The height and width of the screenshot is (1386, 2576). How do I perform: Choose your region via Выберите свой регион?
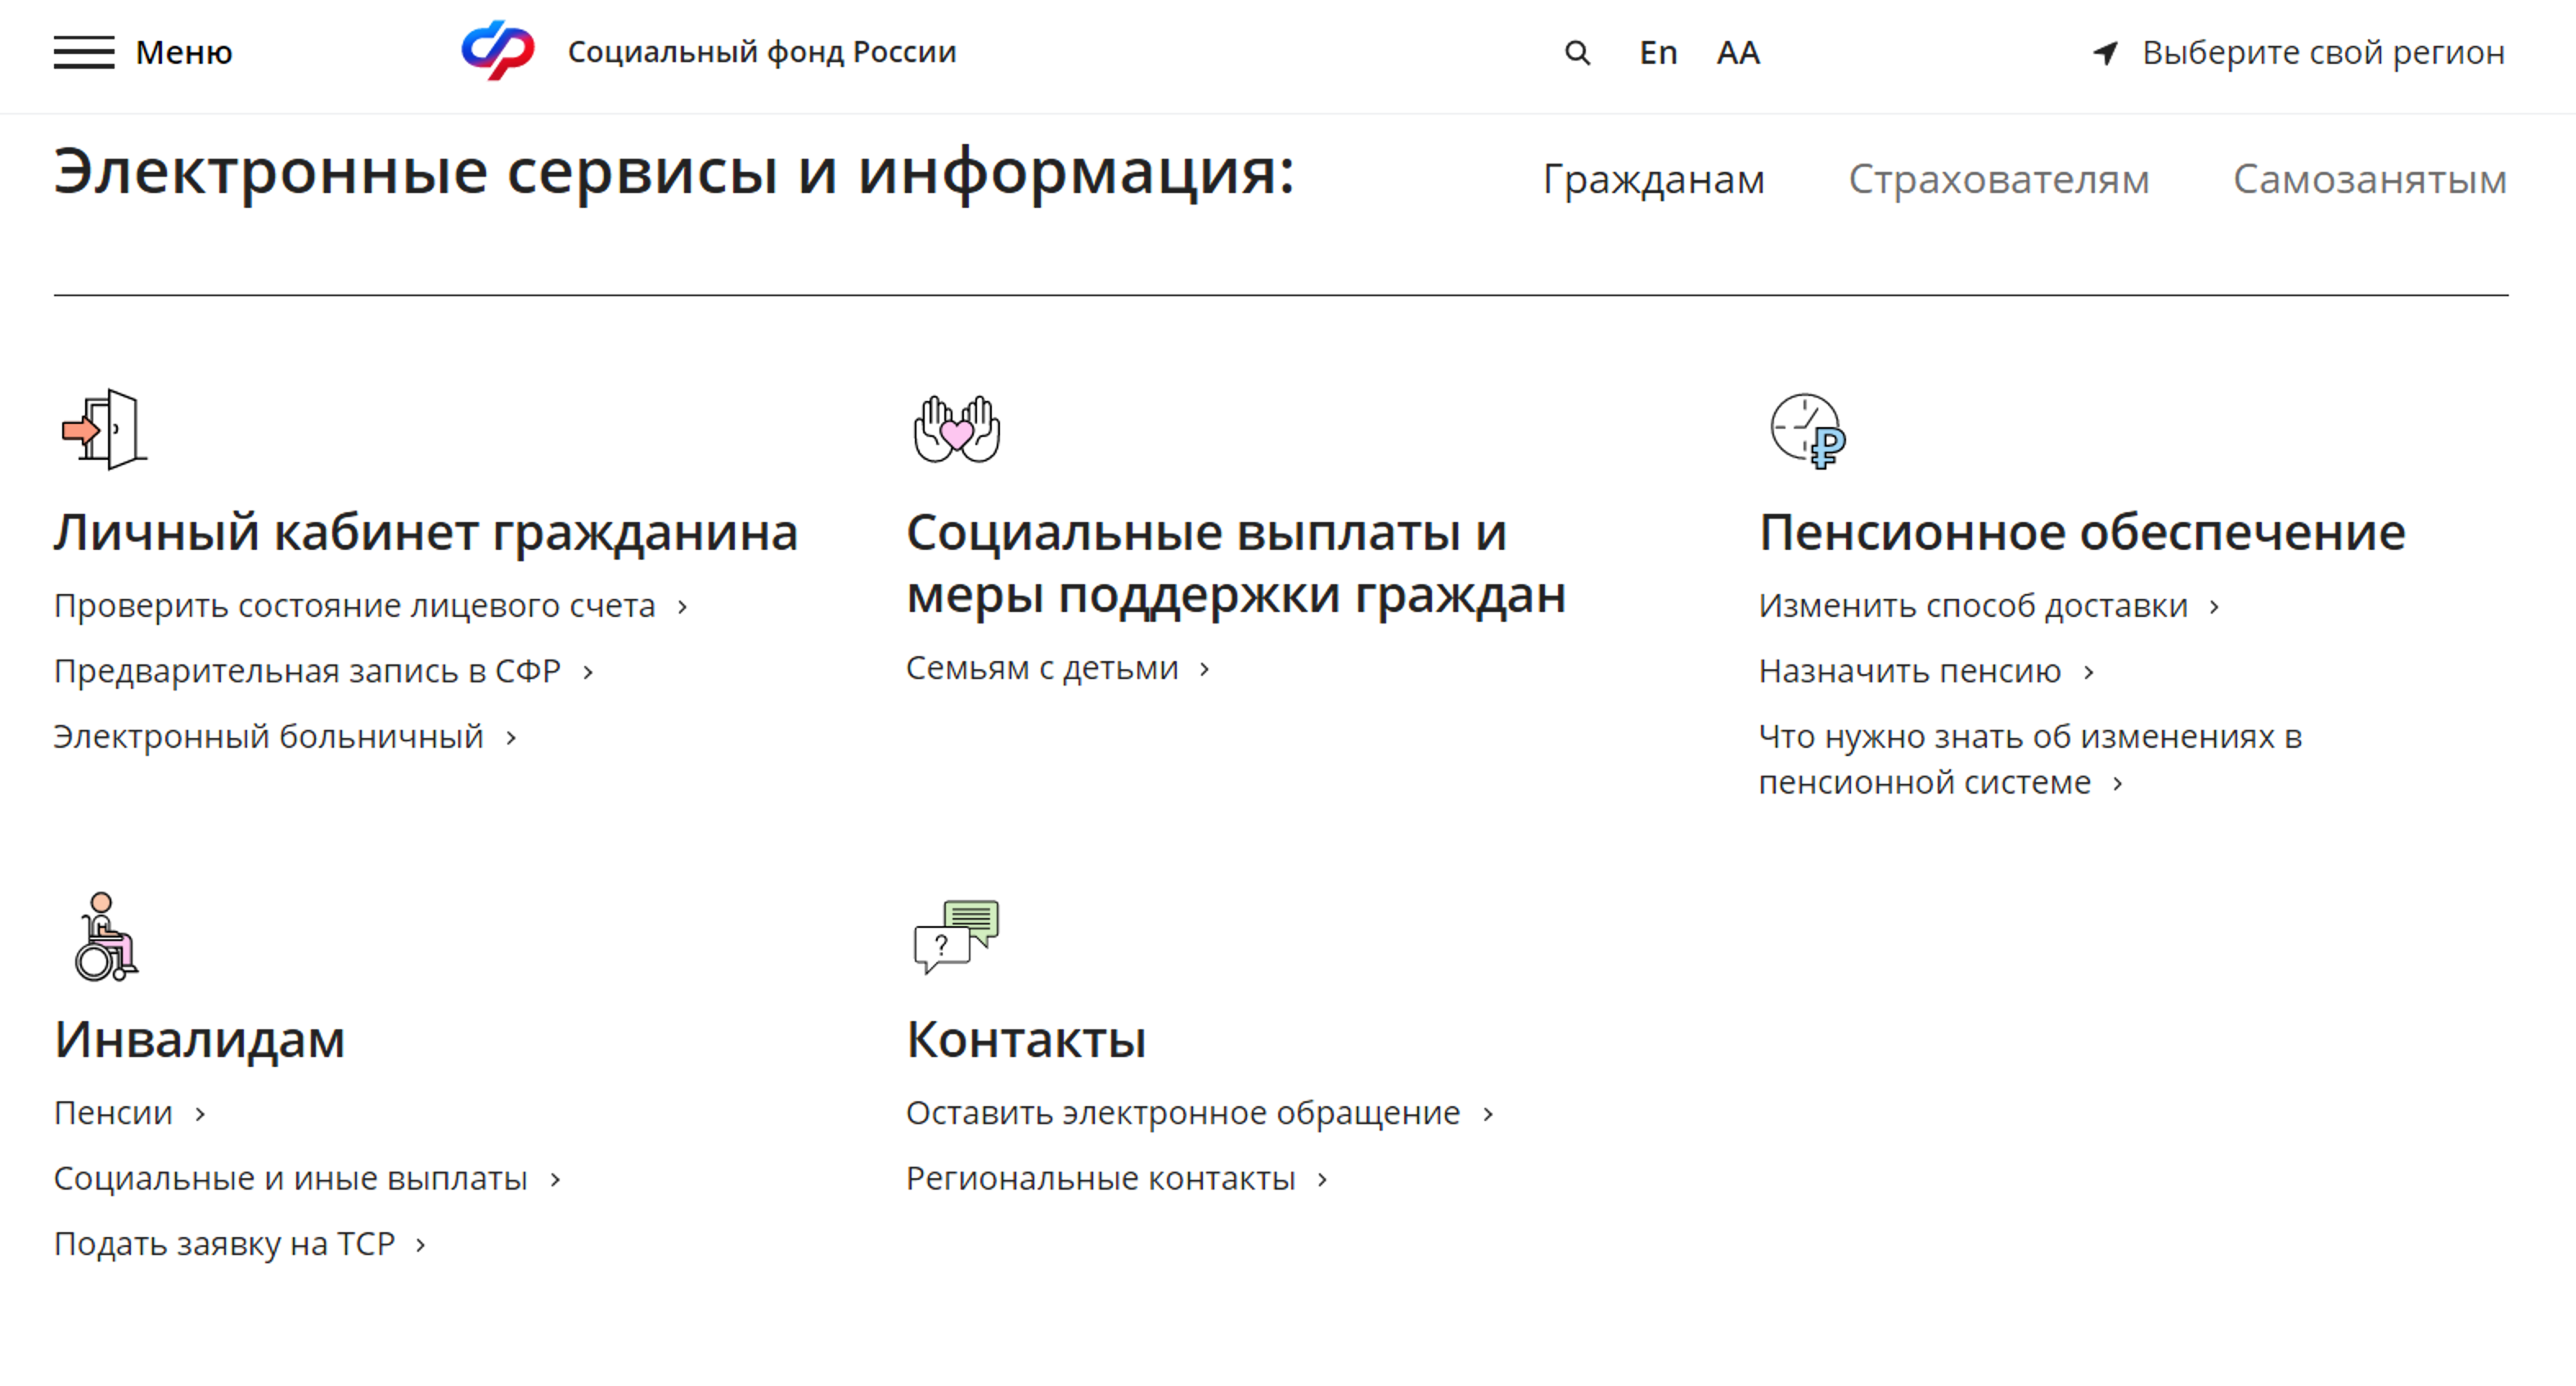tap(2323, 52)
